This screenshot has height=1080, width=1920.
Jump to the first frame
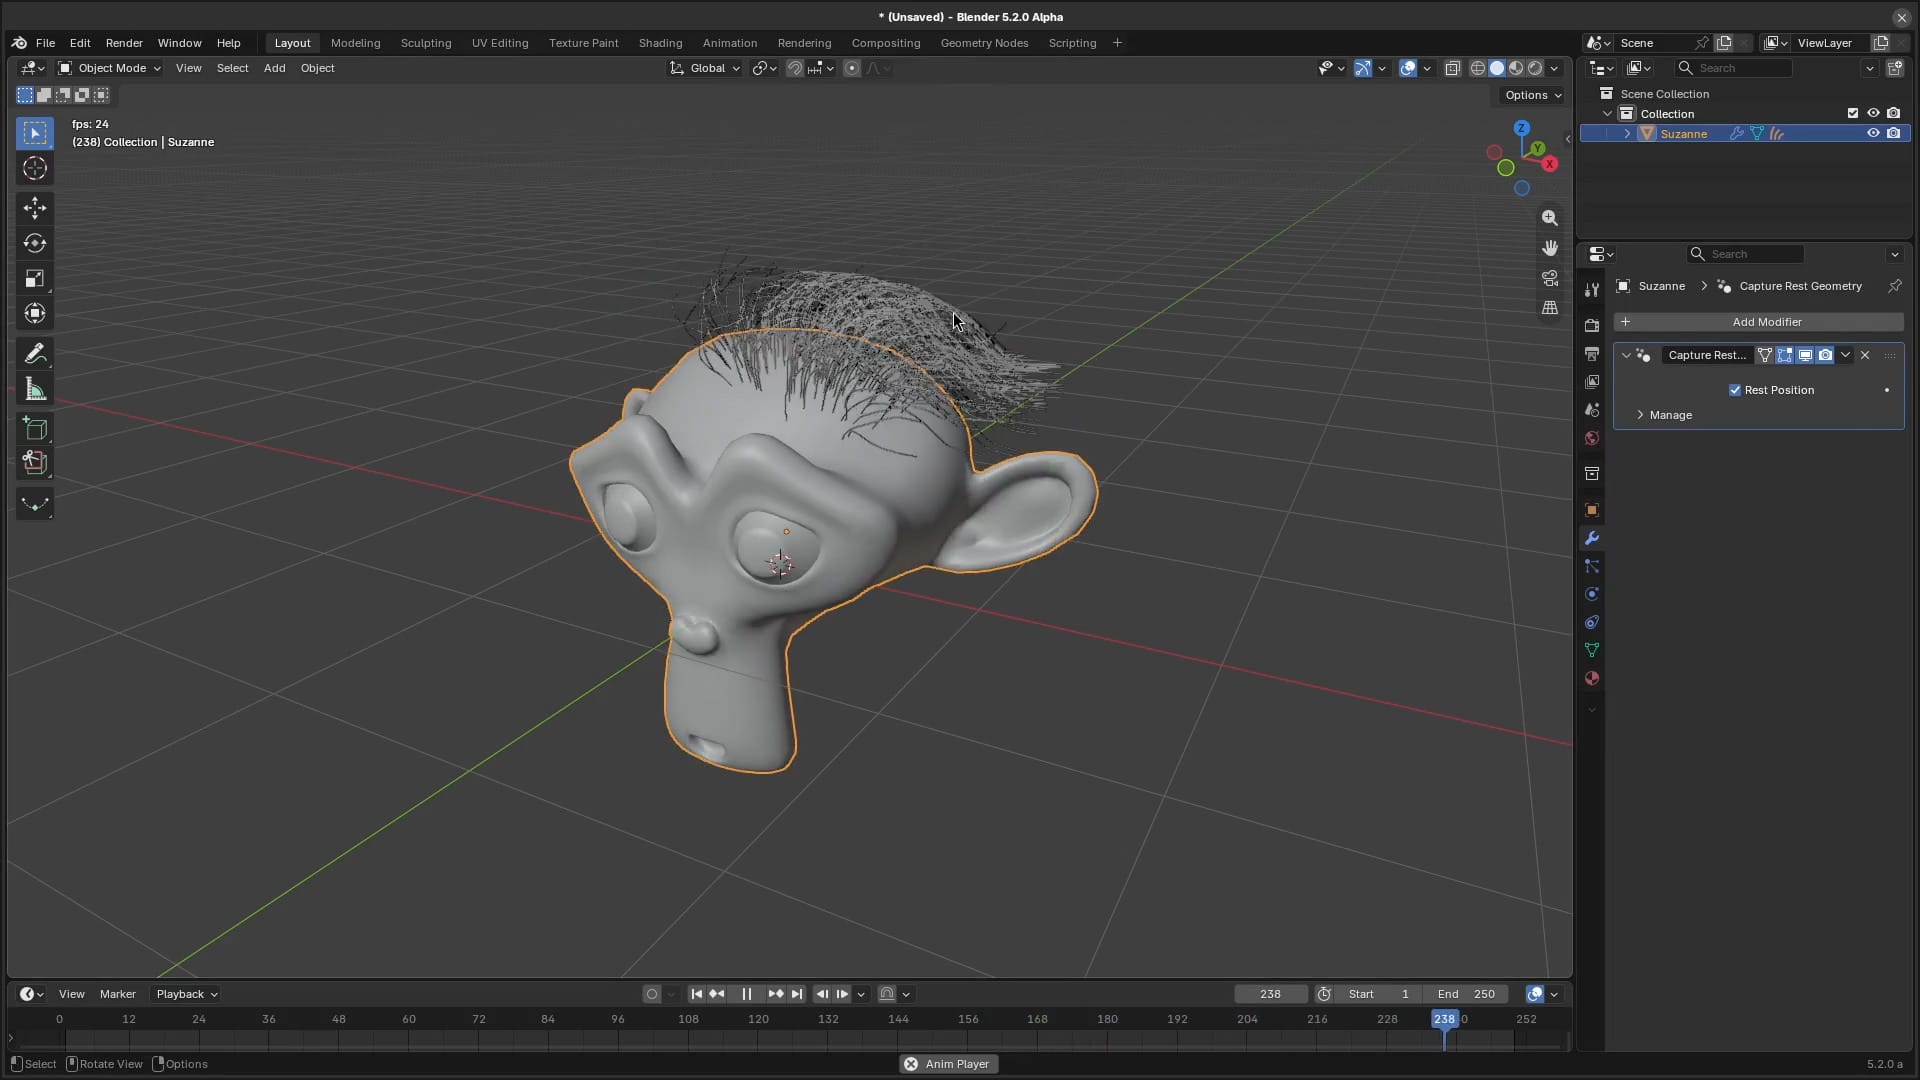697,994
